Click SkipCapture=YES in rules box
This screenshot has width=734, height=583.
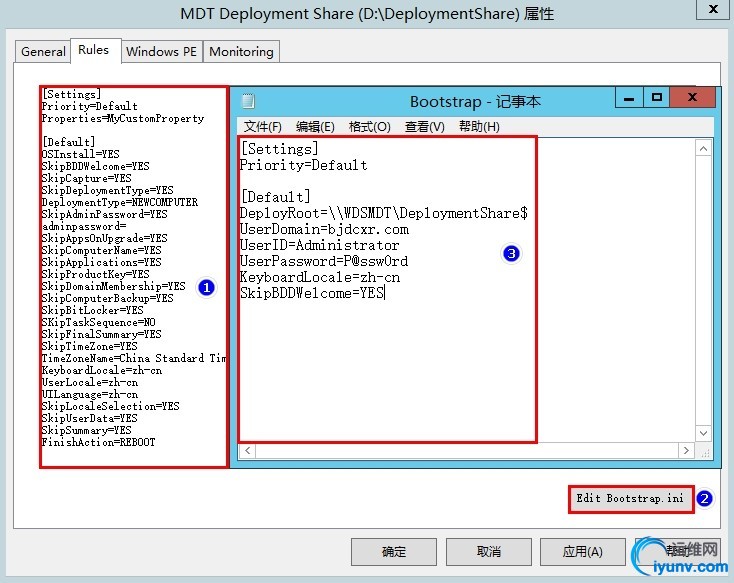[x=87, y=178]
